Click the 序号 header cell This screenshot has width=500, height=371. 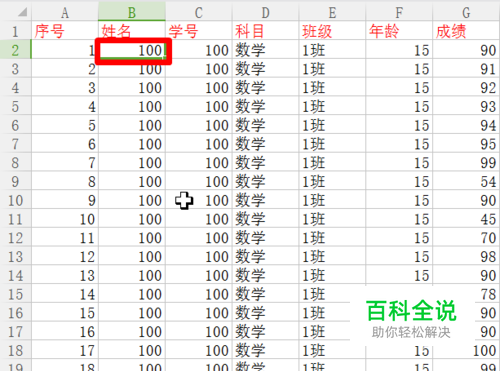[65, 31]
